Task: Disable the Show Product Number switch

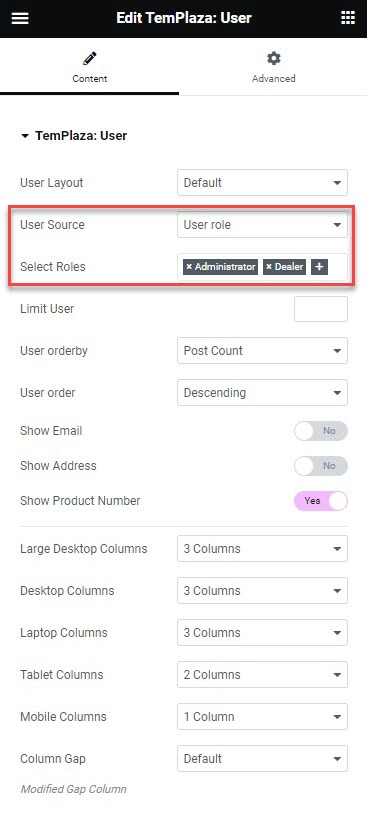Action: pyautogui.click(x=321, y=501)
